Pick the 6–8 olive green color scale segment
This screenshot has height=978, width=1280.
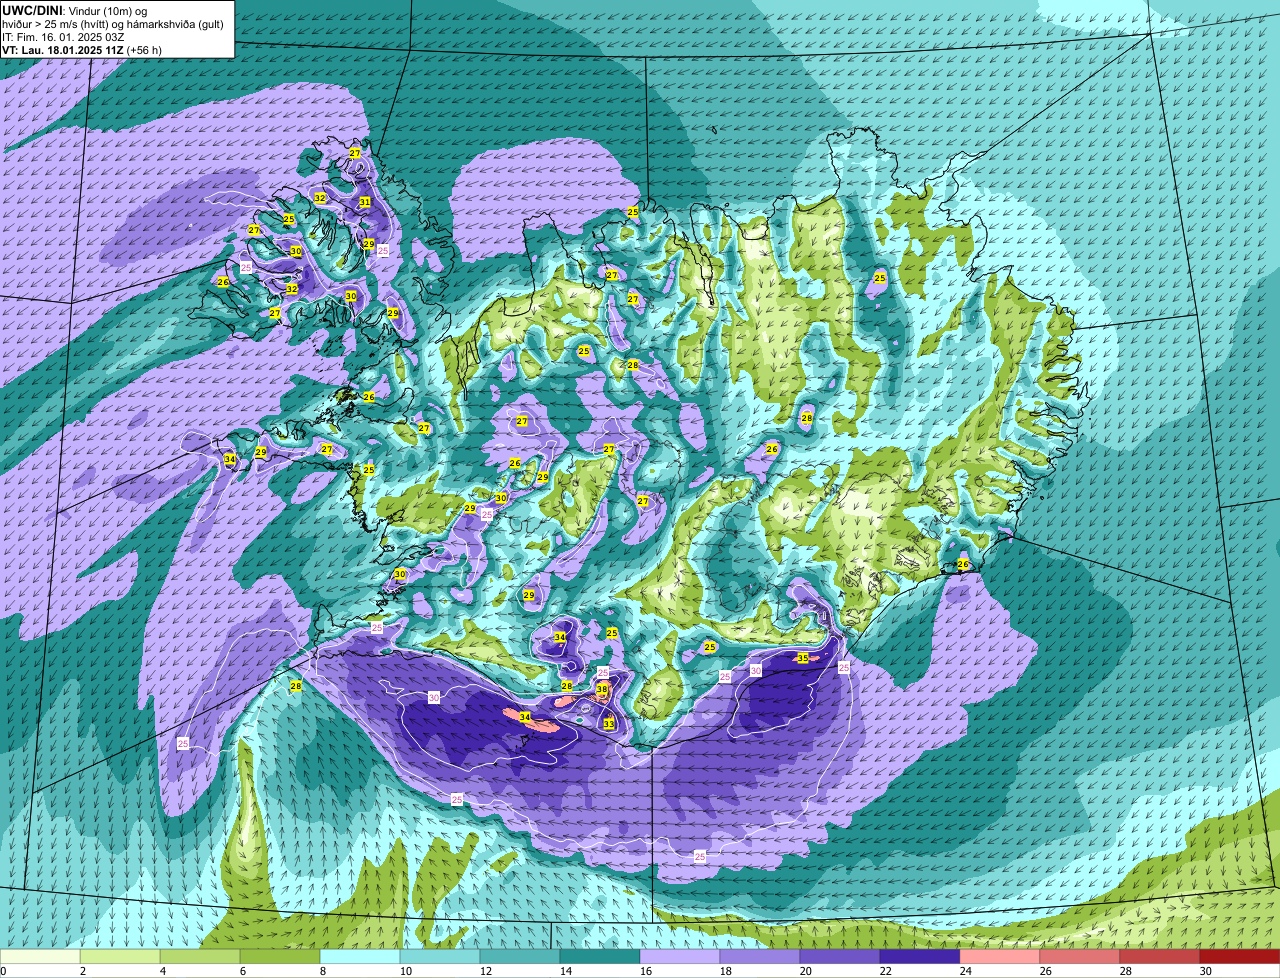click(280, 957)
